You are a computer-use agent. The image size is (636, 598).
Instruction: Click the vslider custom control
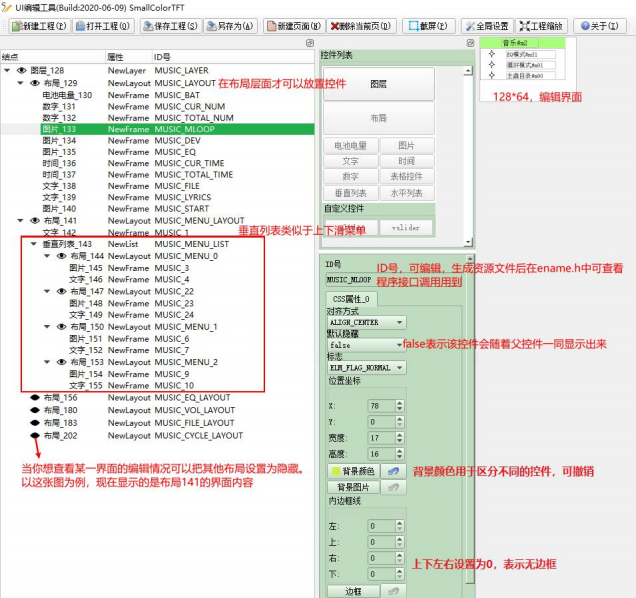[406, 228]
